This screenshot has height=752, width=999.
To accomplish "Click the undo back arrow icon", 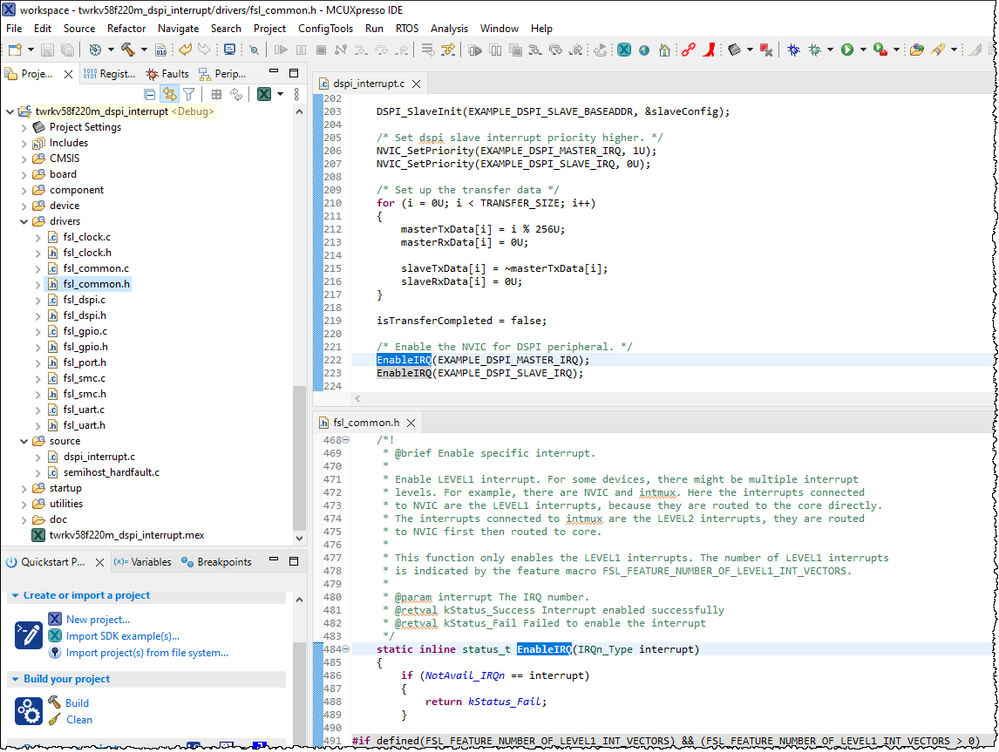I will pyautogui.click(x=185, y=49).
